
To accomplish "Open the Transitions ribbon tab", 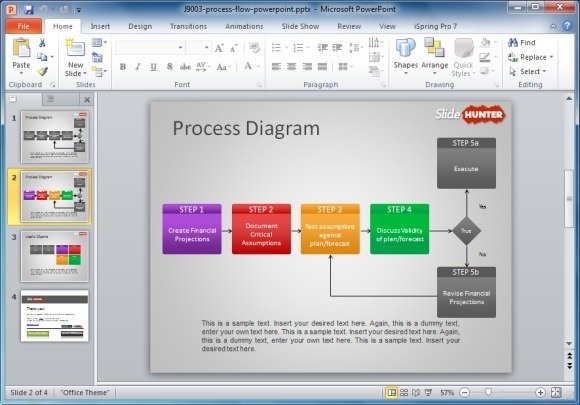I will point(188,26).
